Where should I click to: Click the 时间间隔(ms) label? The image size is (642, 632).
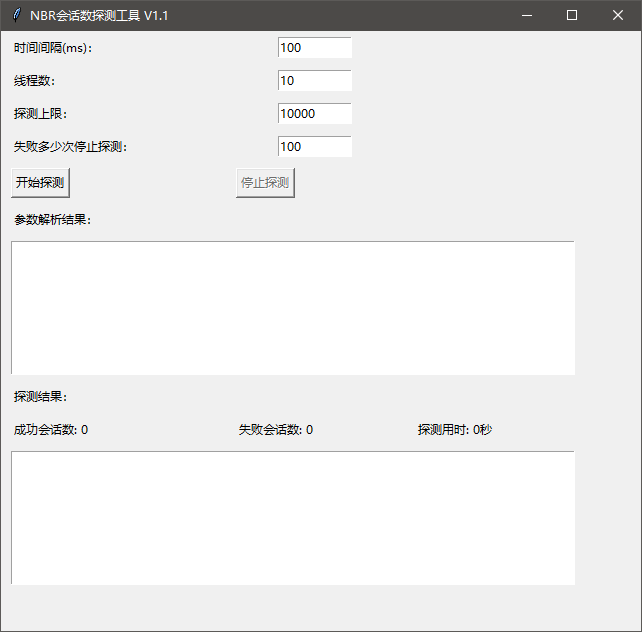pos(53,48)
